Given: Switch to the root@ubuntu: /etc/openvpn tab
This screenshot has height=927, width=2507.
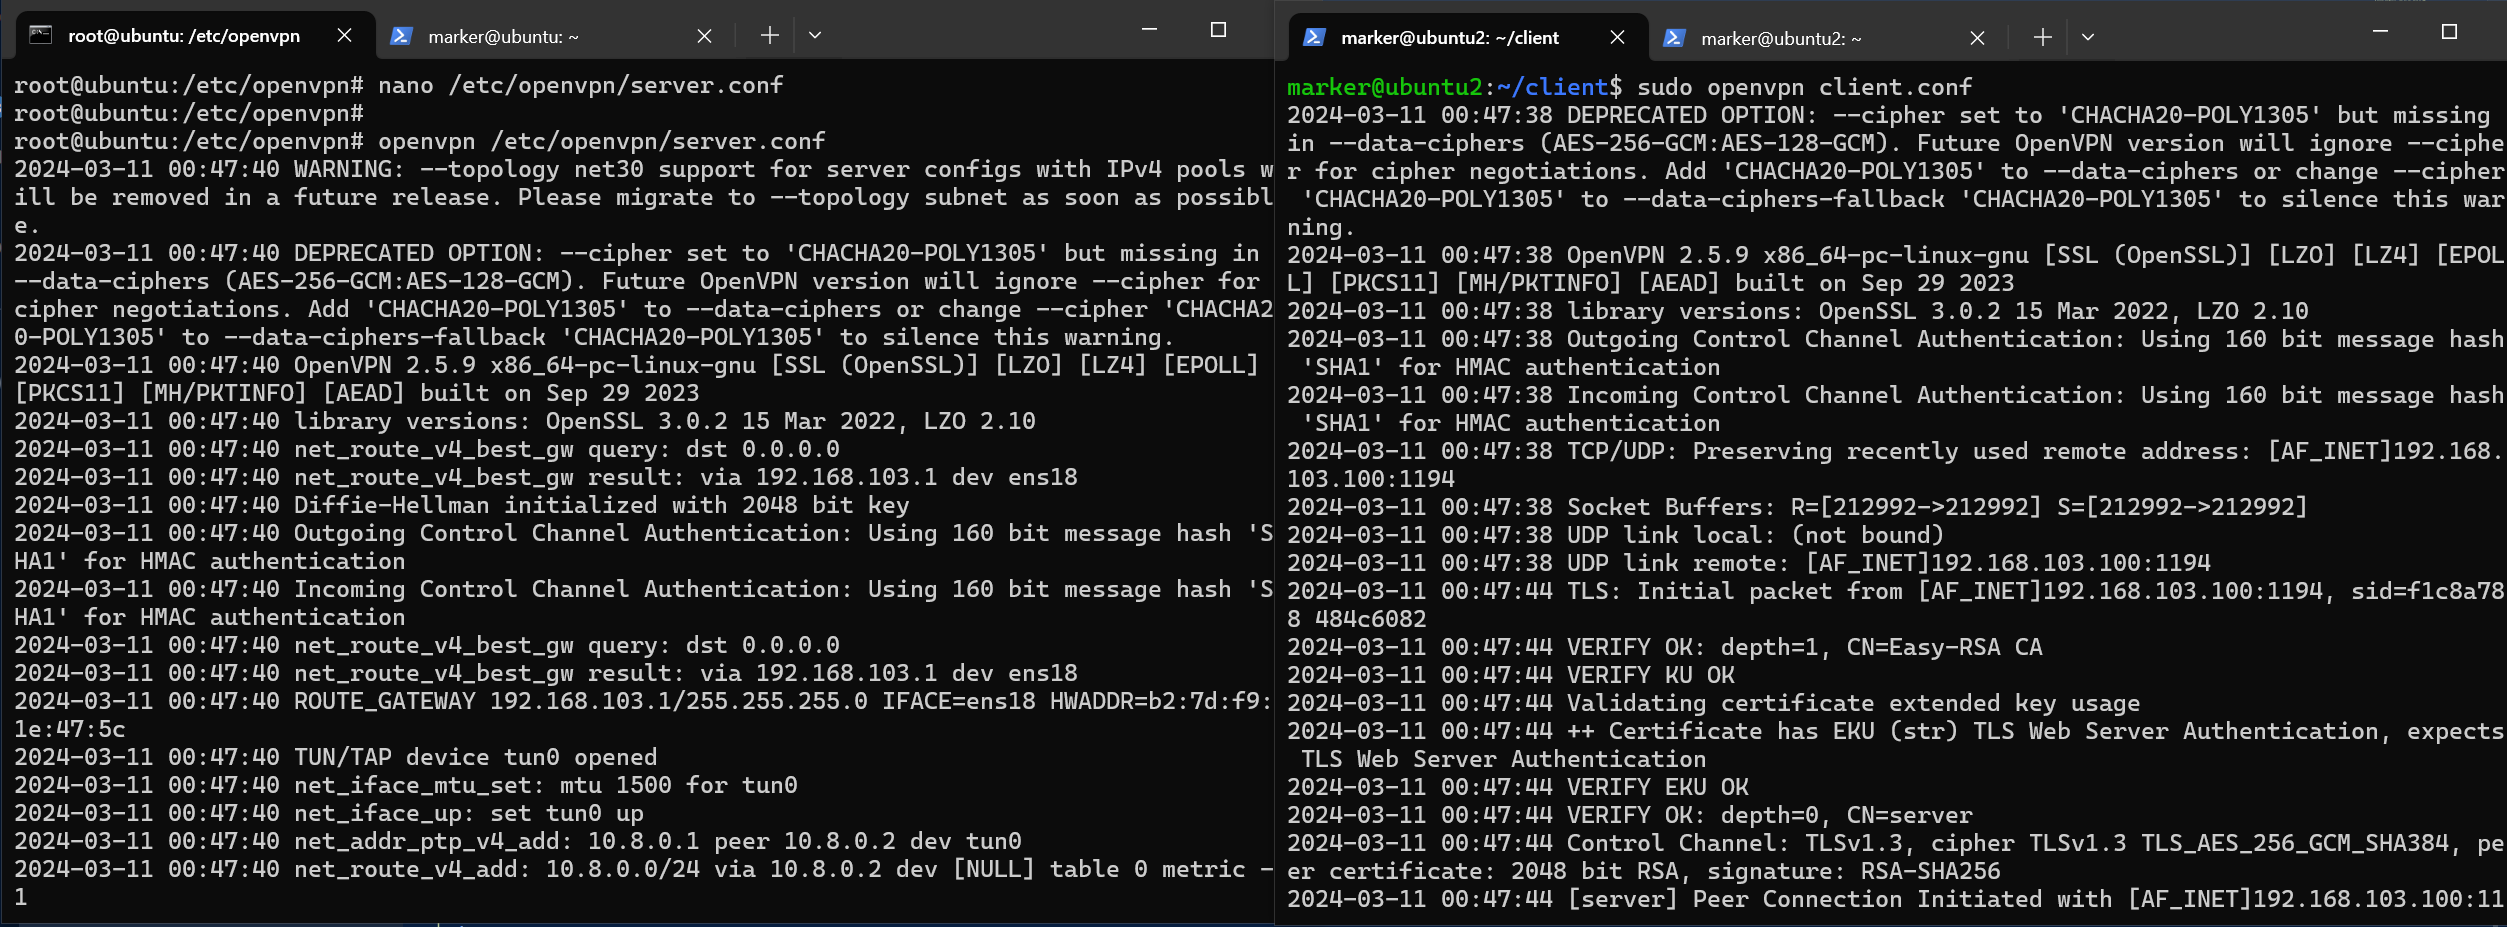Looking at the screenshot, I should click(184, 36).
